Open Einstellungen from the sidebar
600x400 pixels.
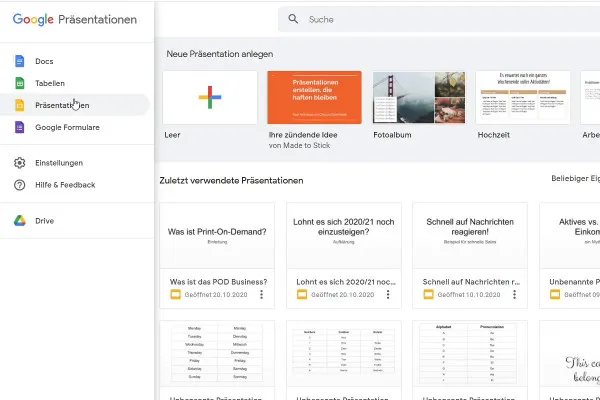coord(75,163)
